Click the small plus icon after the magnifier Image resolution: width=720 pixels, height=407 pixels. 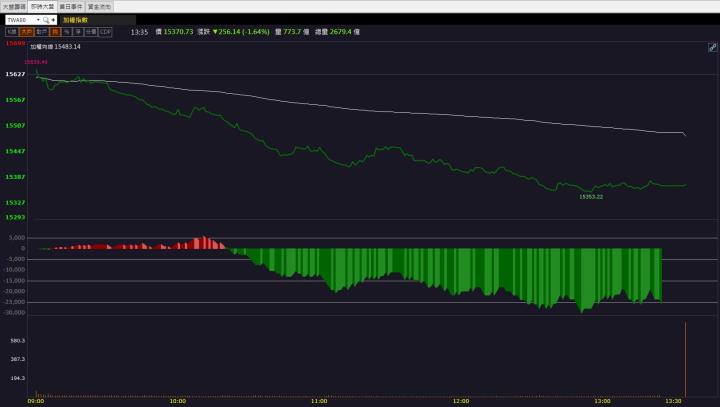[x=53, y=20]
